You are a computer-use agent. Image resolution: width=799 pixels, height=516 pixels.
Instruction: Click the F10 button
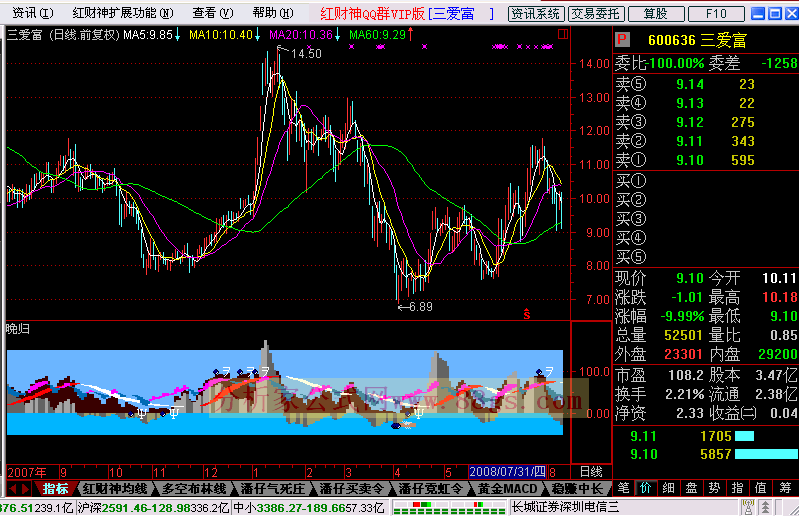pyautogui.click(x=716, y=13)
